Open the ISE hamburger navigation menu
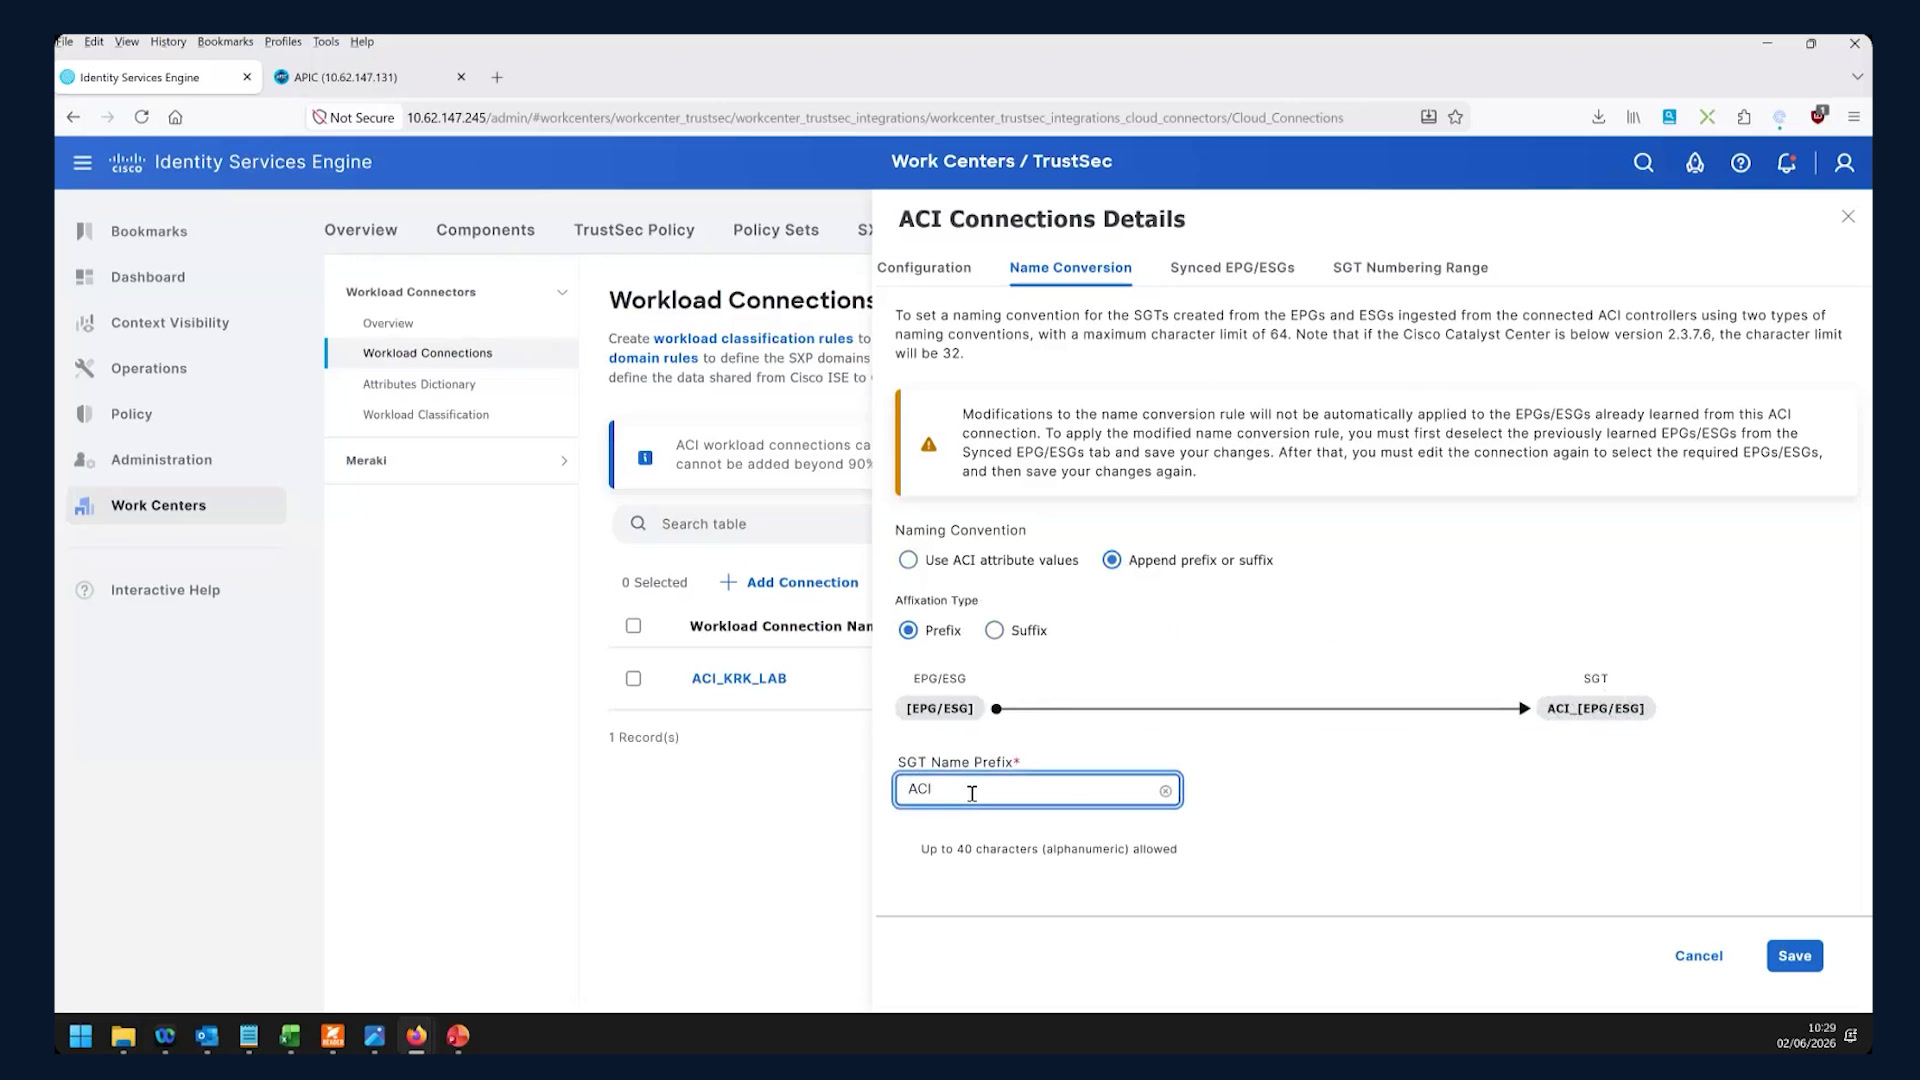1920x1080 pixels. click(x=82, y=162)
